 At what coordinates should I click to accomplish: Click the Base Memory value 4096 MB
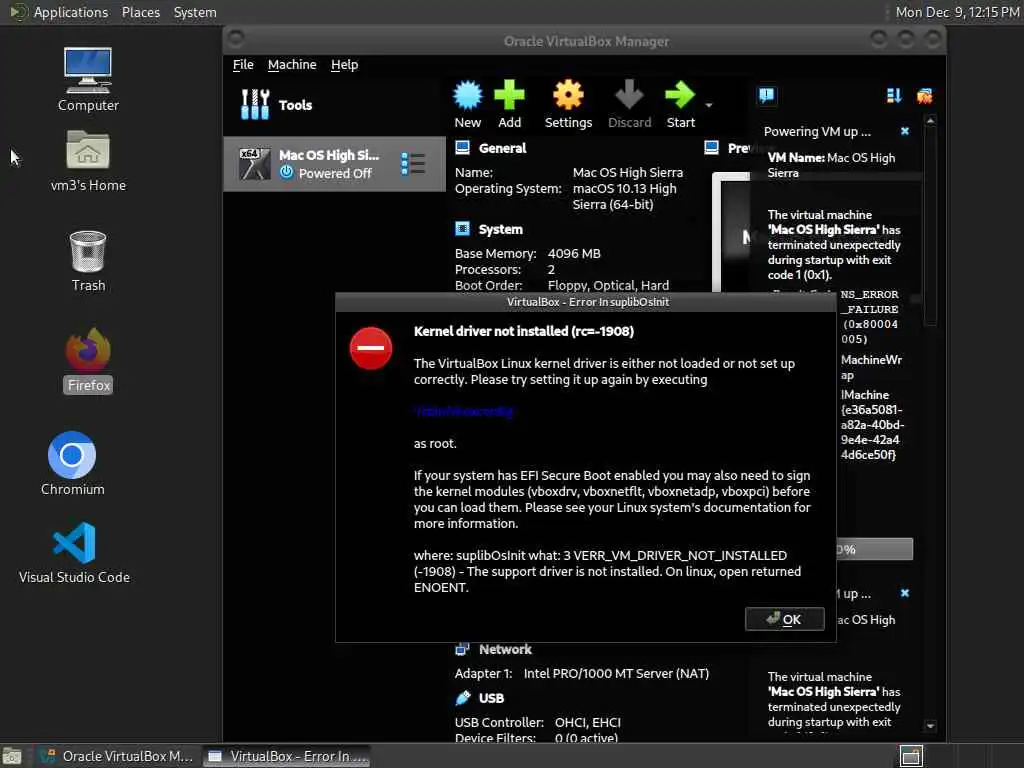(574, 253)
